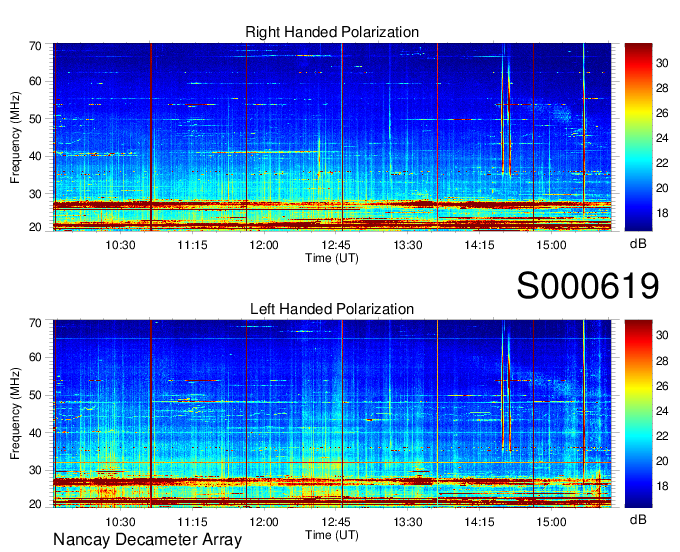The width and height of the screenshot is (680, 552).
Task: Click Time (UT) label under the Left Handed plot
Action: point(332,535)
